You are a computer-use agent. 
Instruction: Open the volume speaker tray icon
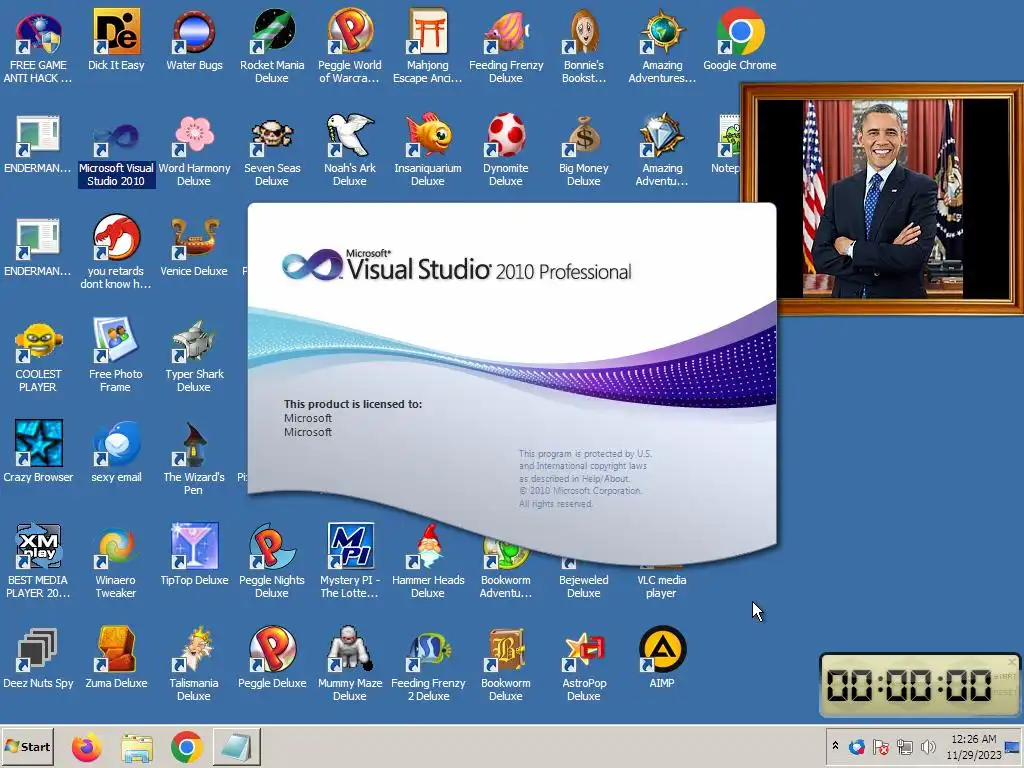pos(928,746)
